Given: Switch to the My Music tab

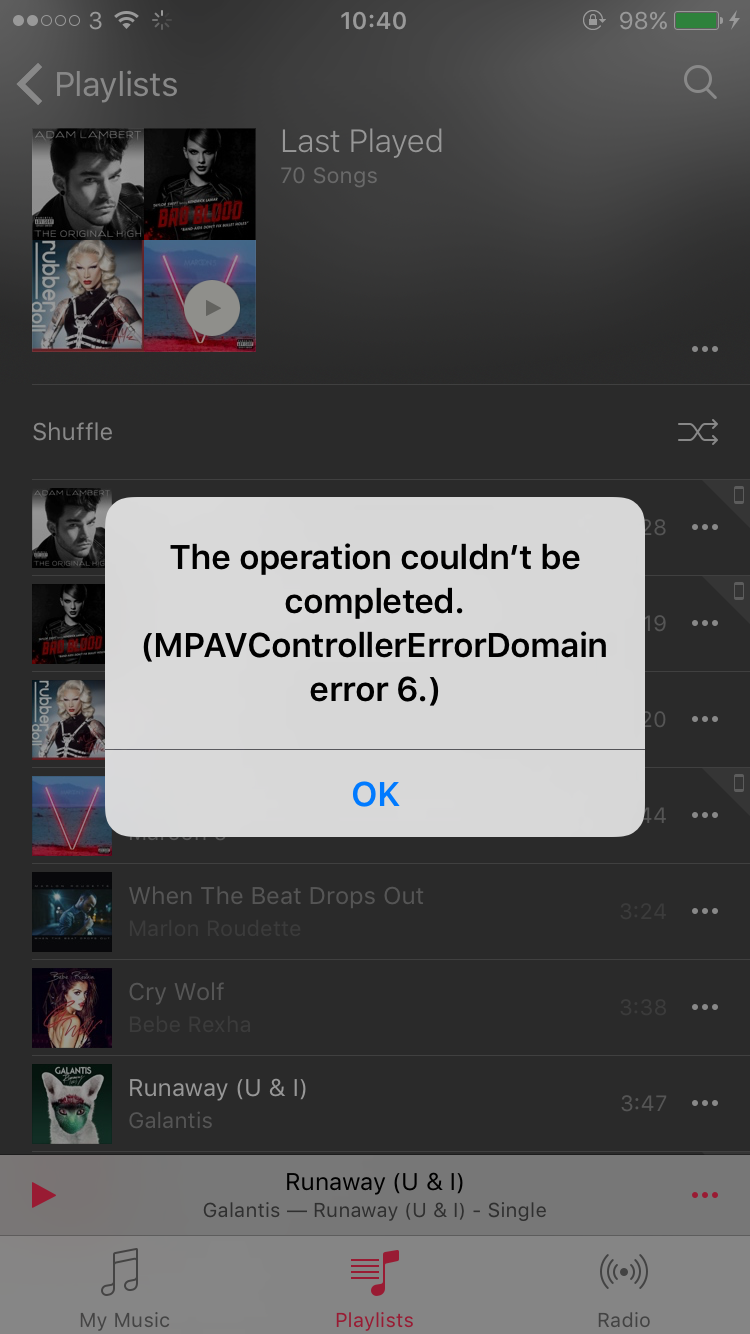Looking at the screenshot, I should (x=124, y=1288).
